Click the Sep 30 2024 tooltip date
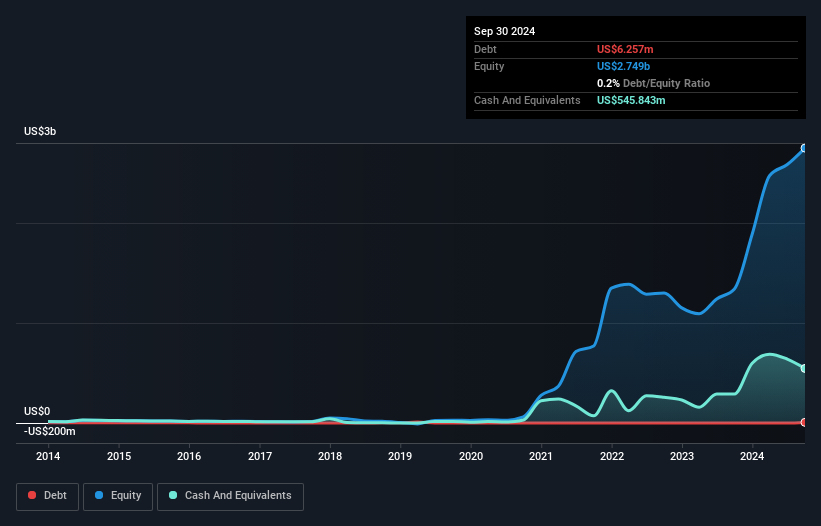The height and width of the screenshot is (526, 821). [x=504, y=31]
